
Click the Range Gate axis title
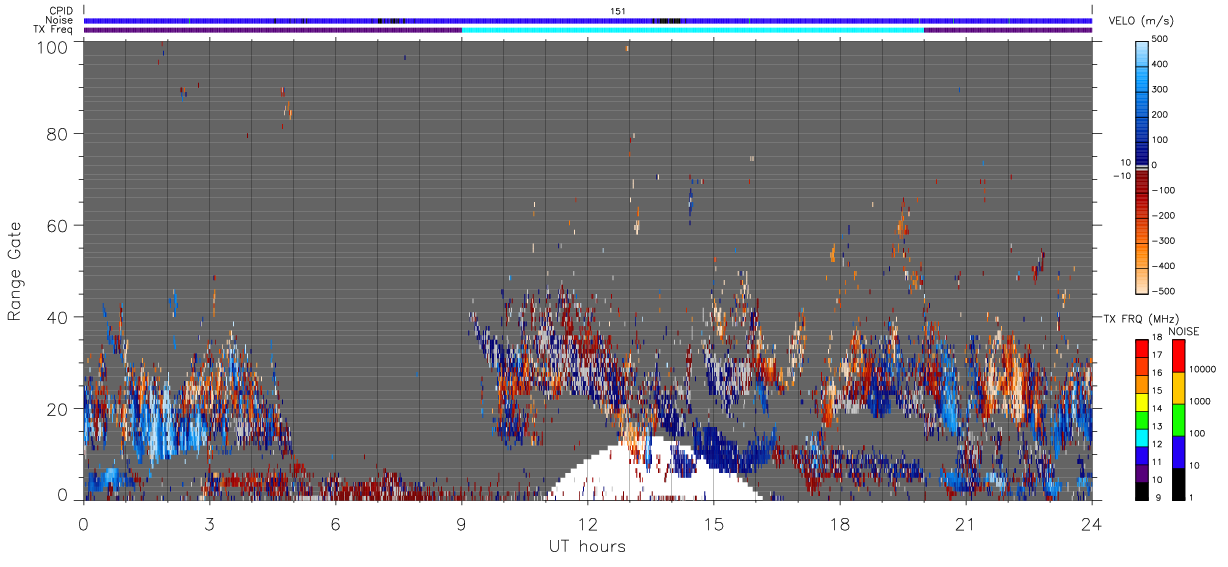click(15, 272)
